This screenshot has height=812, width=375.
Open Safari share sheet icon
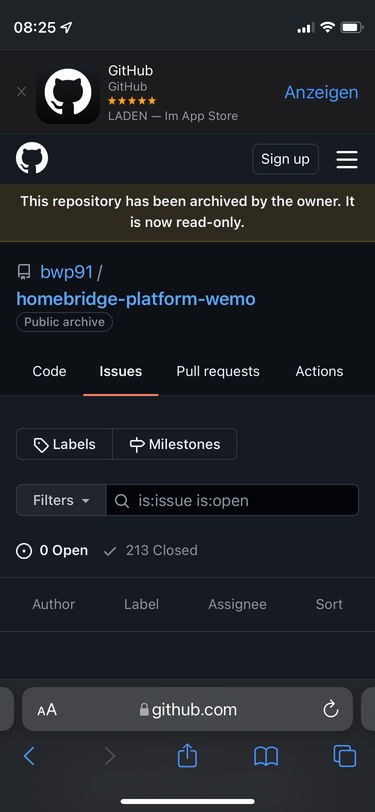(188, 756)
